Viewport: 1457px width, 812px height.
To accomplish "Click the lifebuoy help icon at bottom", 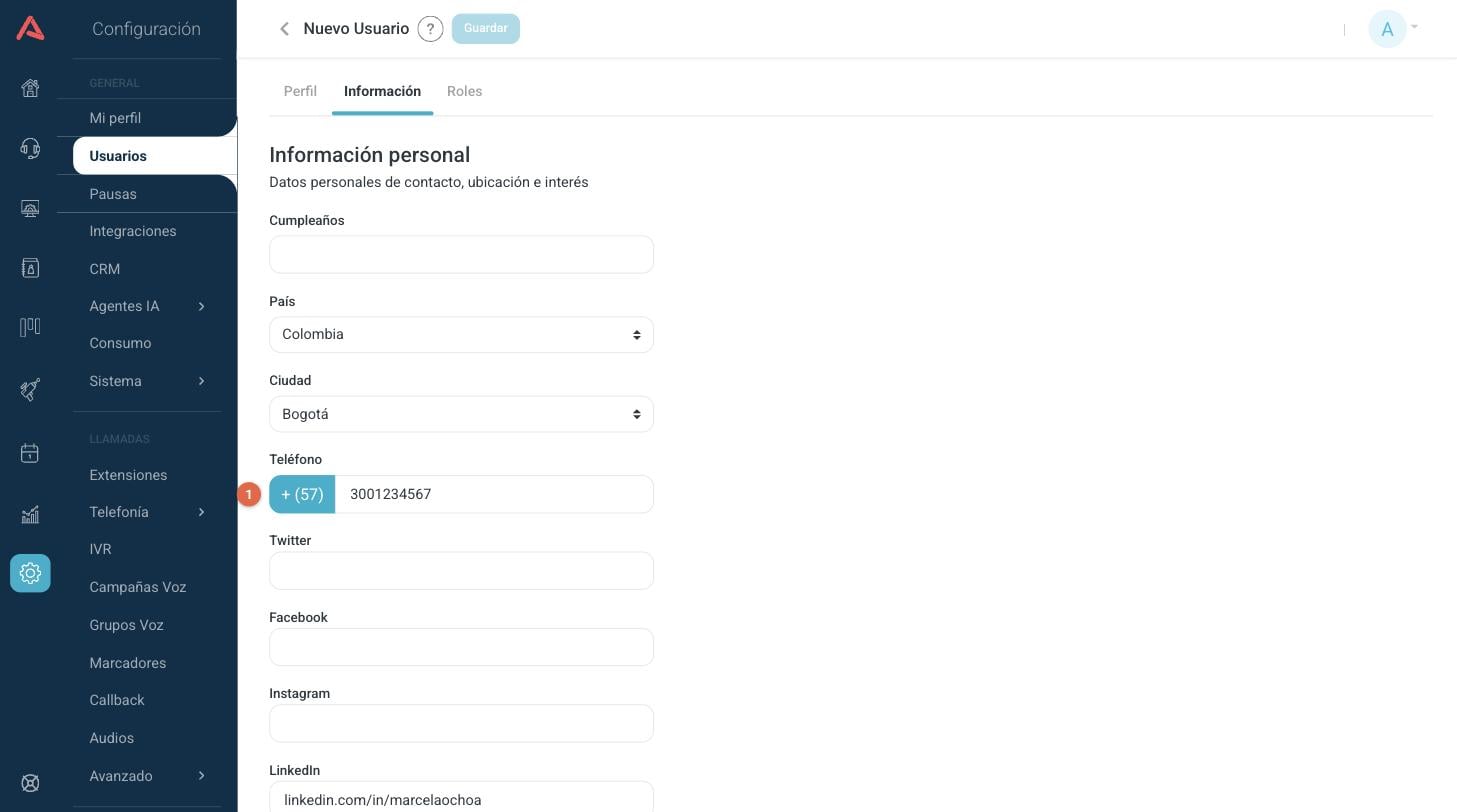I will pos(30,783).
